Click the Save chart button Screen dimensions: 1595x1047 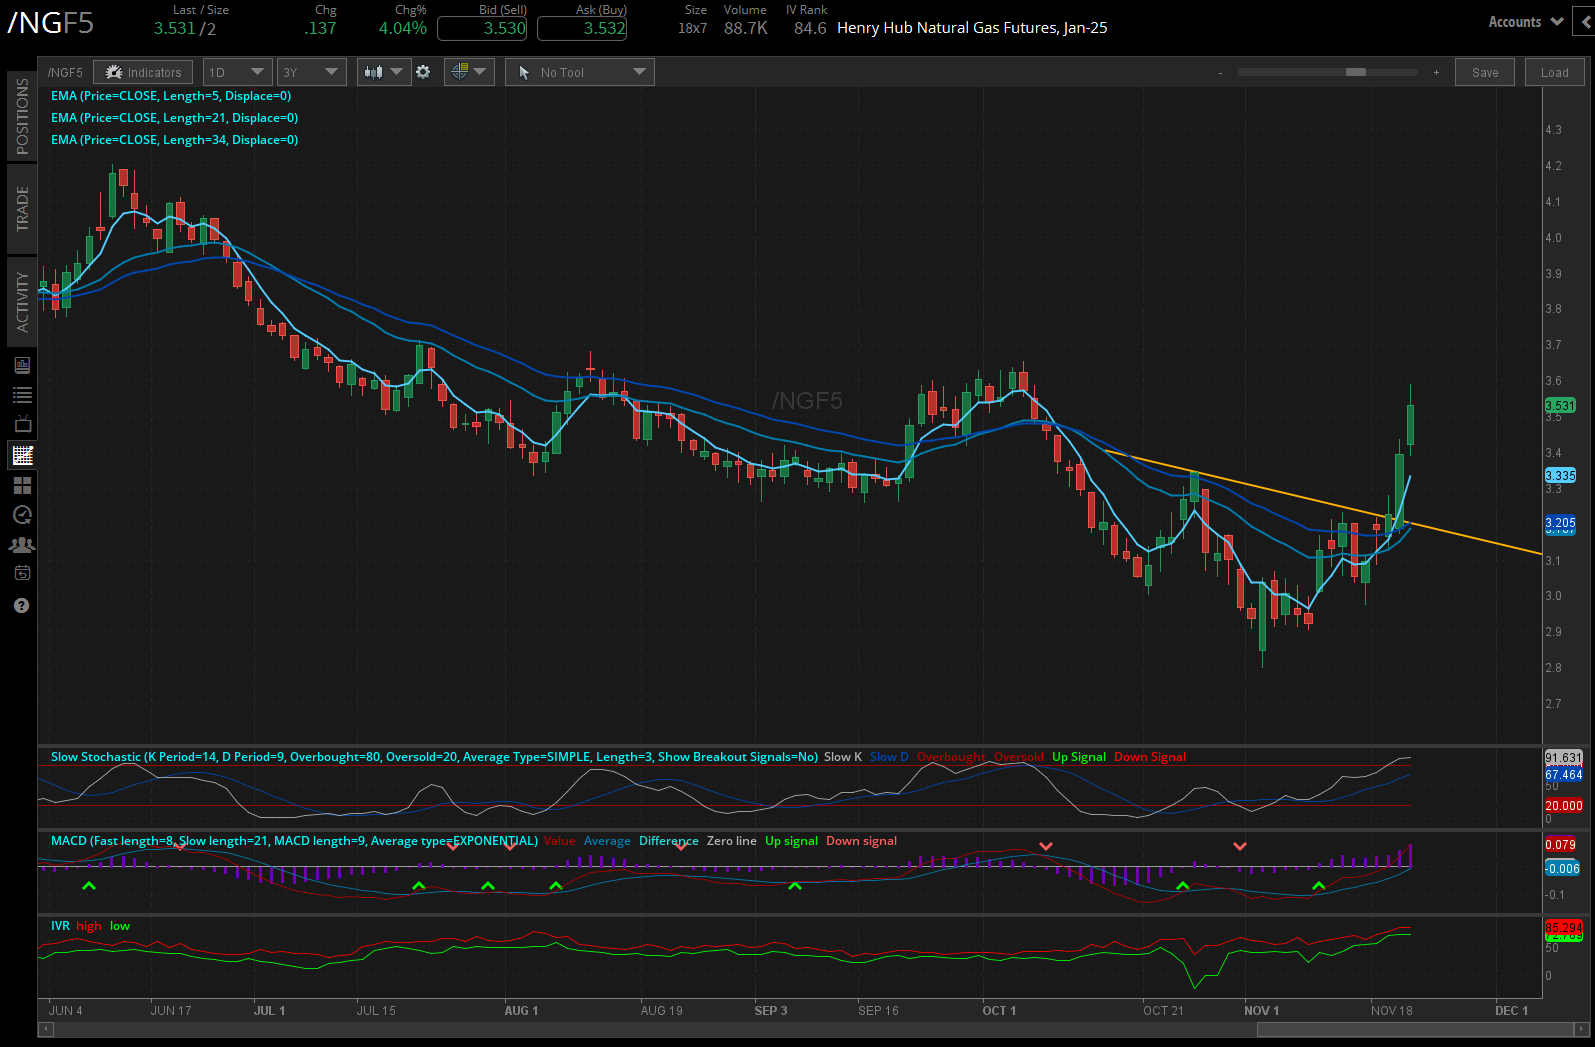1485,72
